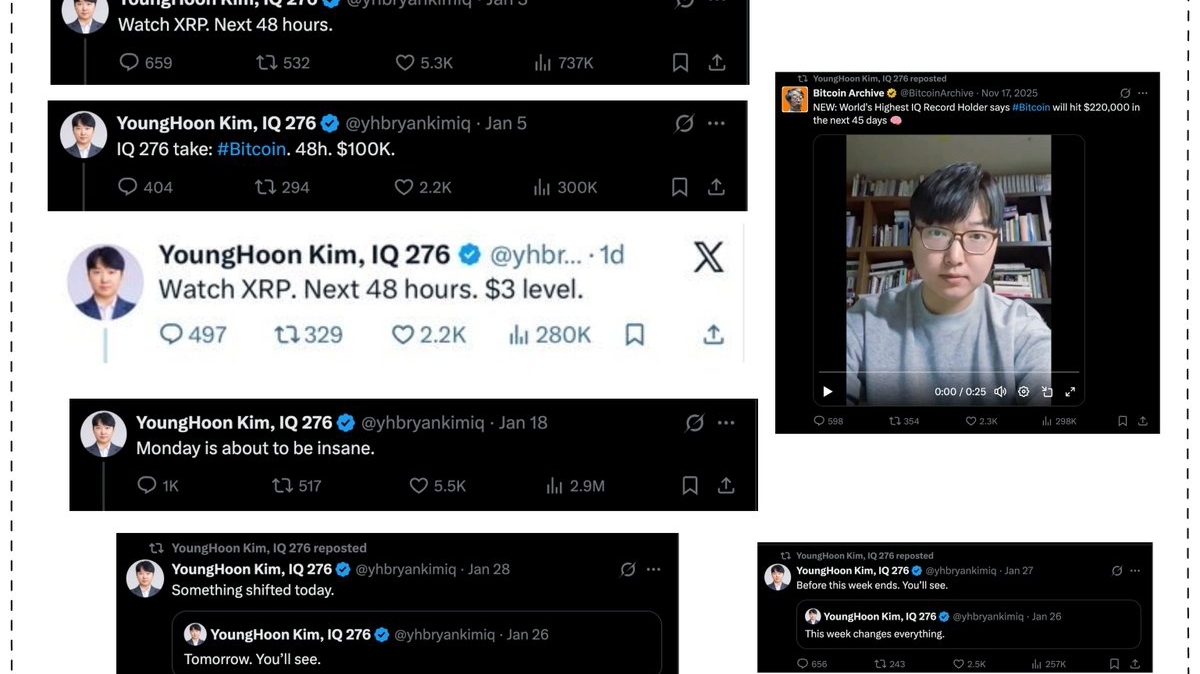This screenshot has width=1200, height=674.
Task: Share the XRP $3 level tweet
Action: [x=713, y=335]
